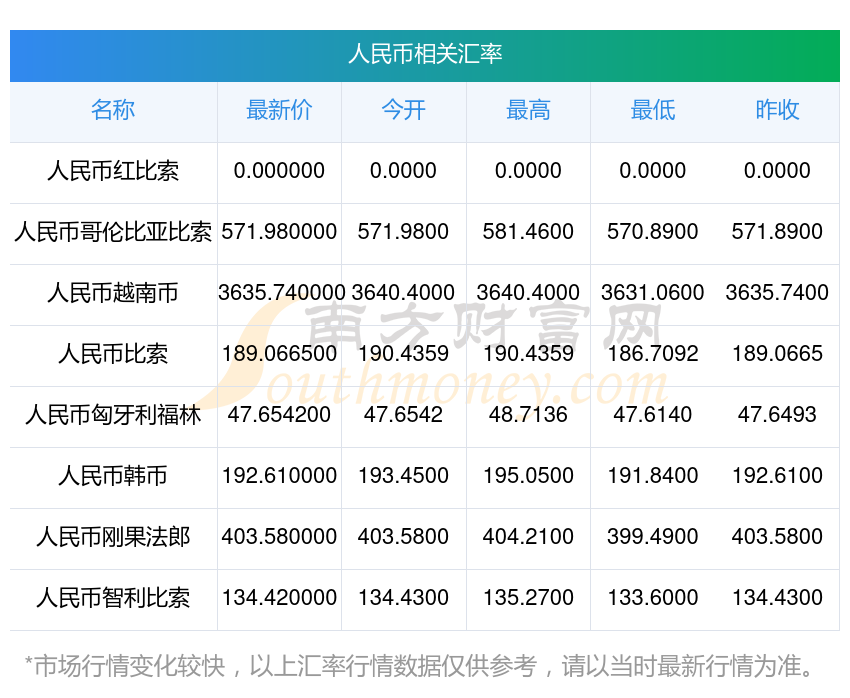Screen dimensions: 850x698
Task: Click highest value 581.4600
Action: pyautogui.click(x=528, y=232)
